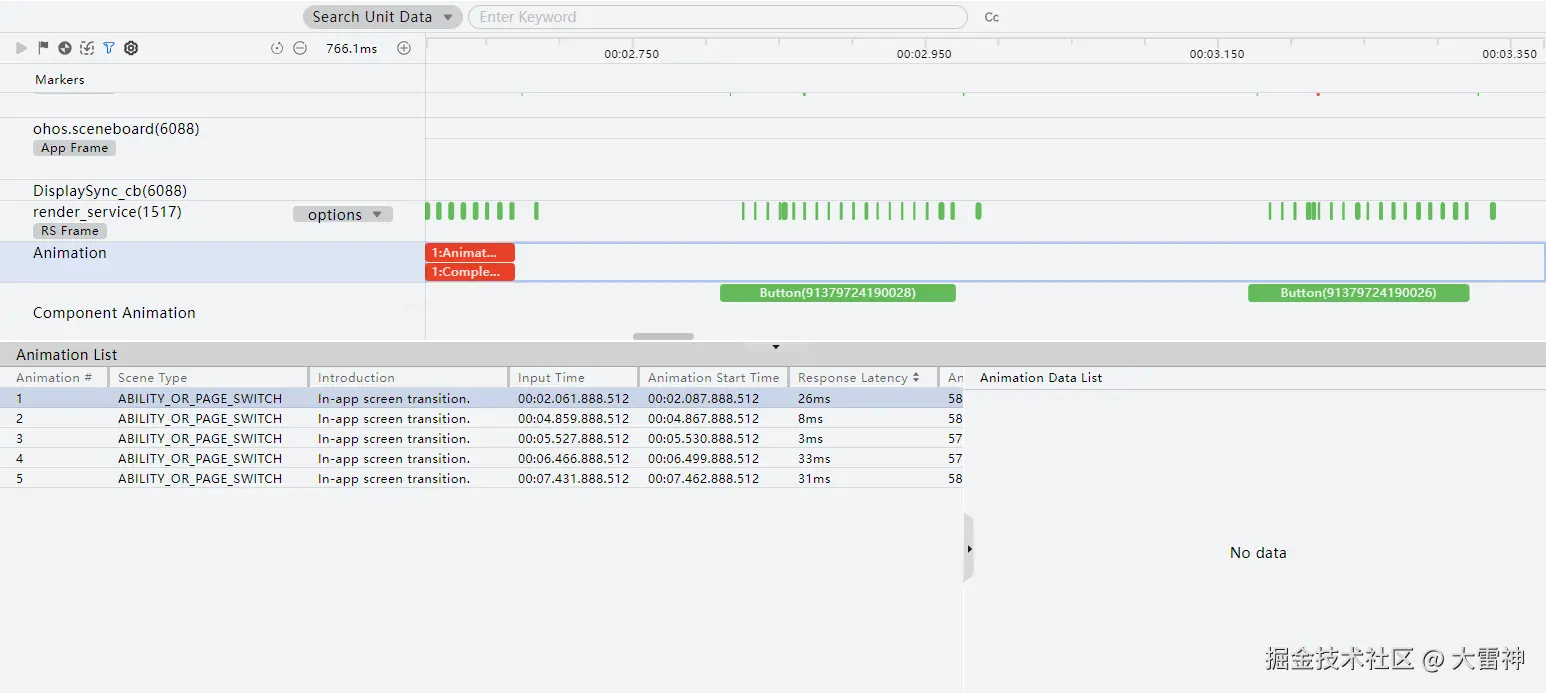Select the Button(91379724190026) green bar
1546x693 pixels.
pyautogui.click(x=1358, y=293)
